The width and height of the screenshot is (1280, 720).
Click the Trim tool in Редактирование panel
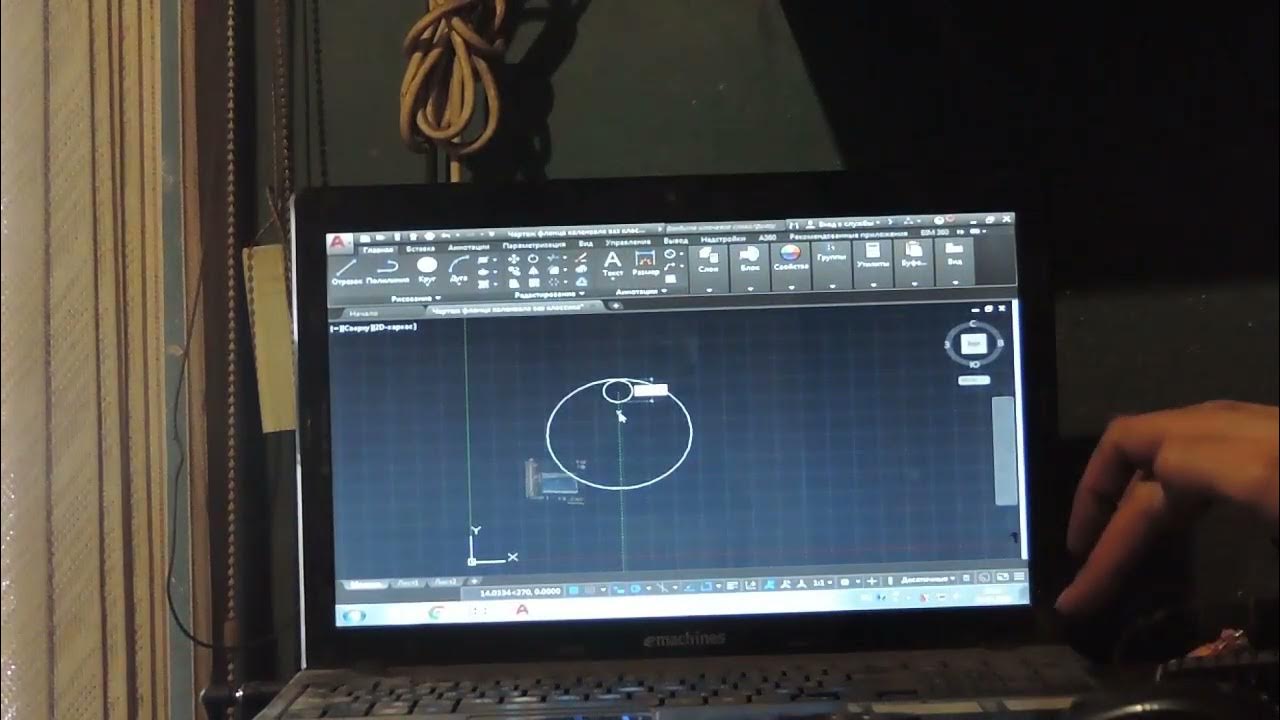tap(553, 258)
